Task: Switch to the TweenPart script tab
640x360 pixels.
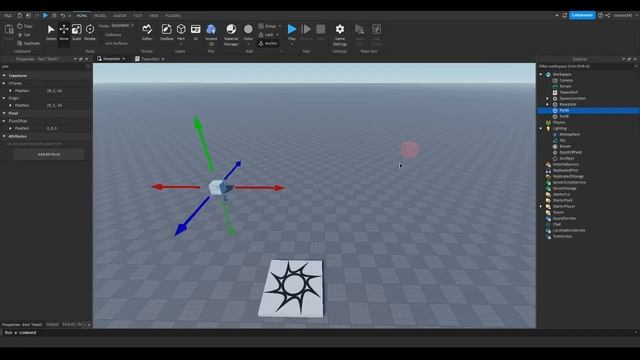Action: (x=150, y=59)
